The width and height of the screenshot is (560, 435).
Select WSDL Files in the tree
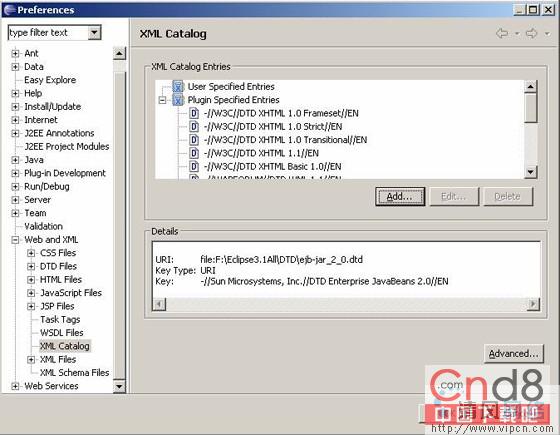61,333
